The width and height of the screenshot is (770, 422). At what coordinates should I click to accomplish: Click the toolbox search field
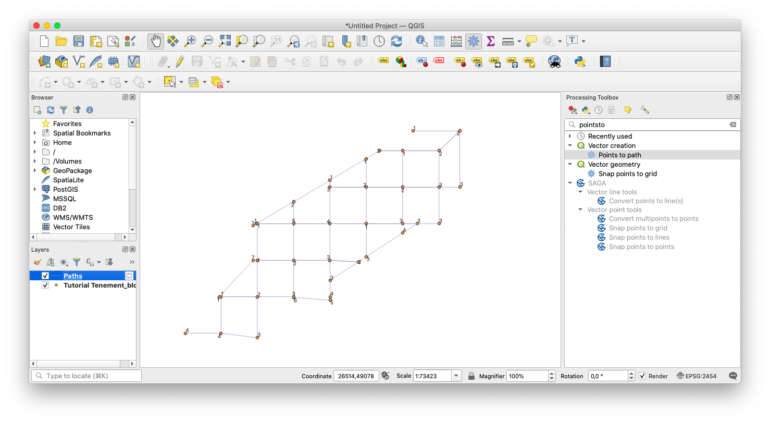pyautogui.click(x=652, y=125)
